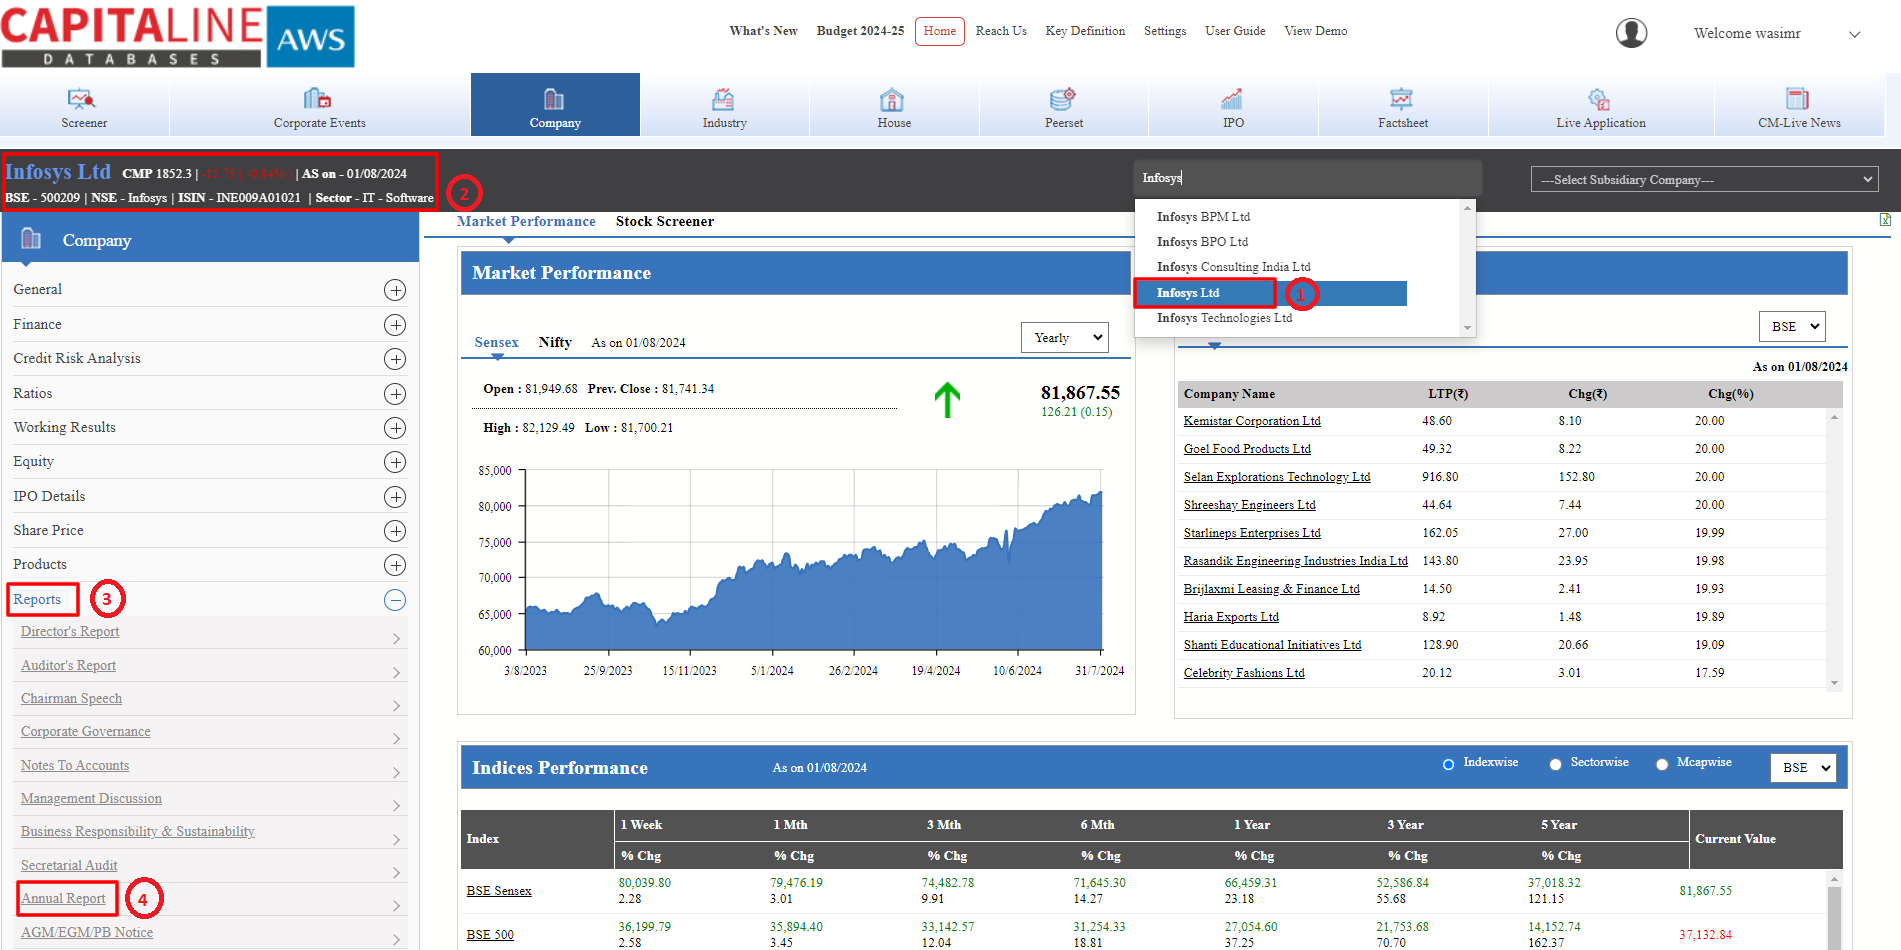The width and height of the screenshot is (1901, 950).
Task: Open the Peerset module icon
Action: (1063, 99)
